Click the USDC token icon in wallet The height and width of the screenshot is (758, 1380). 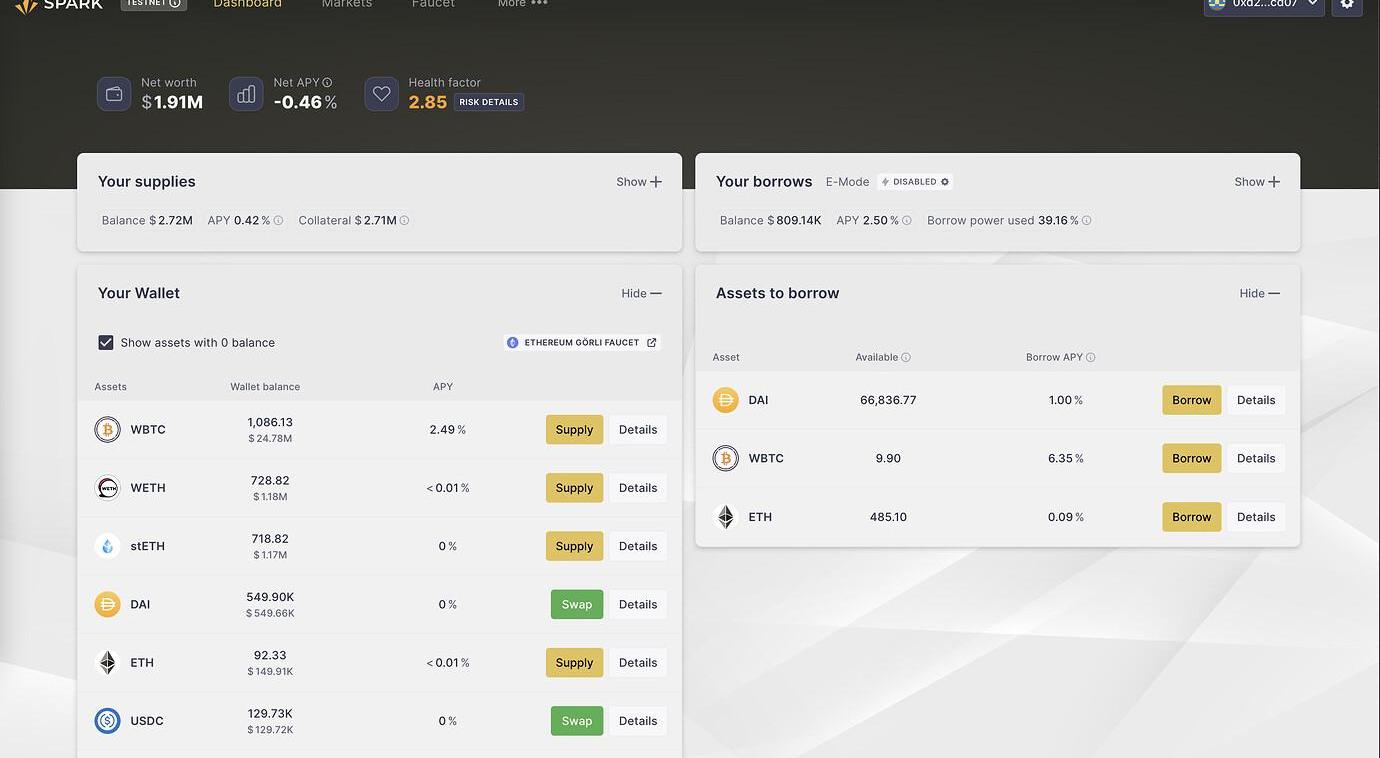107,721
